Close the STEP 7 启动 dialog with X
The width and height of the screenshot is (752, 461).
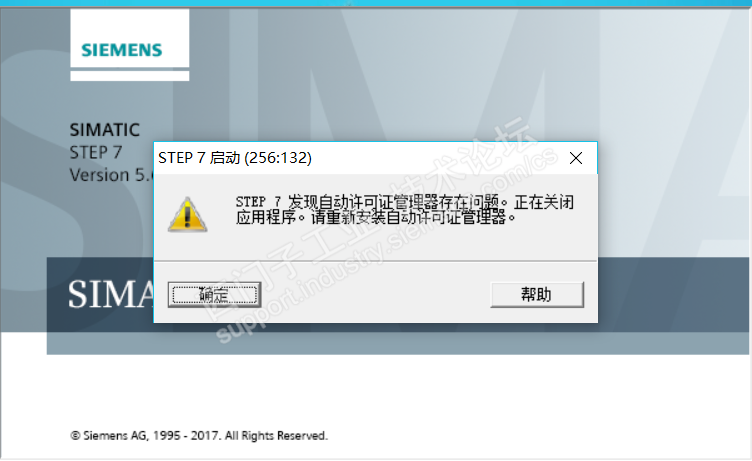click(x=576, y=158)
